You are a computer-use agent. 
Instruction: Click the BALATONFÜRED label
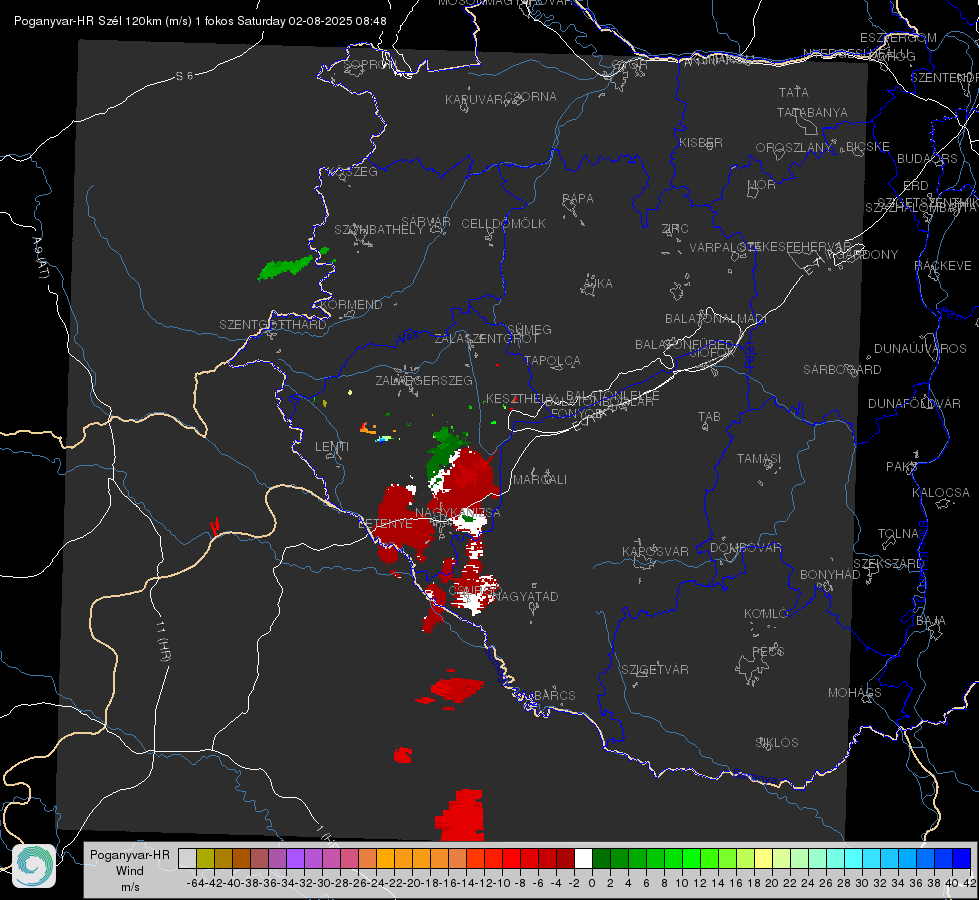684,345
